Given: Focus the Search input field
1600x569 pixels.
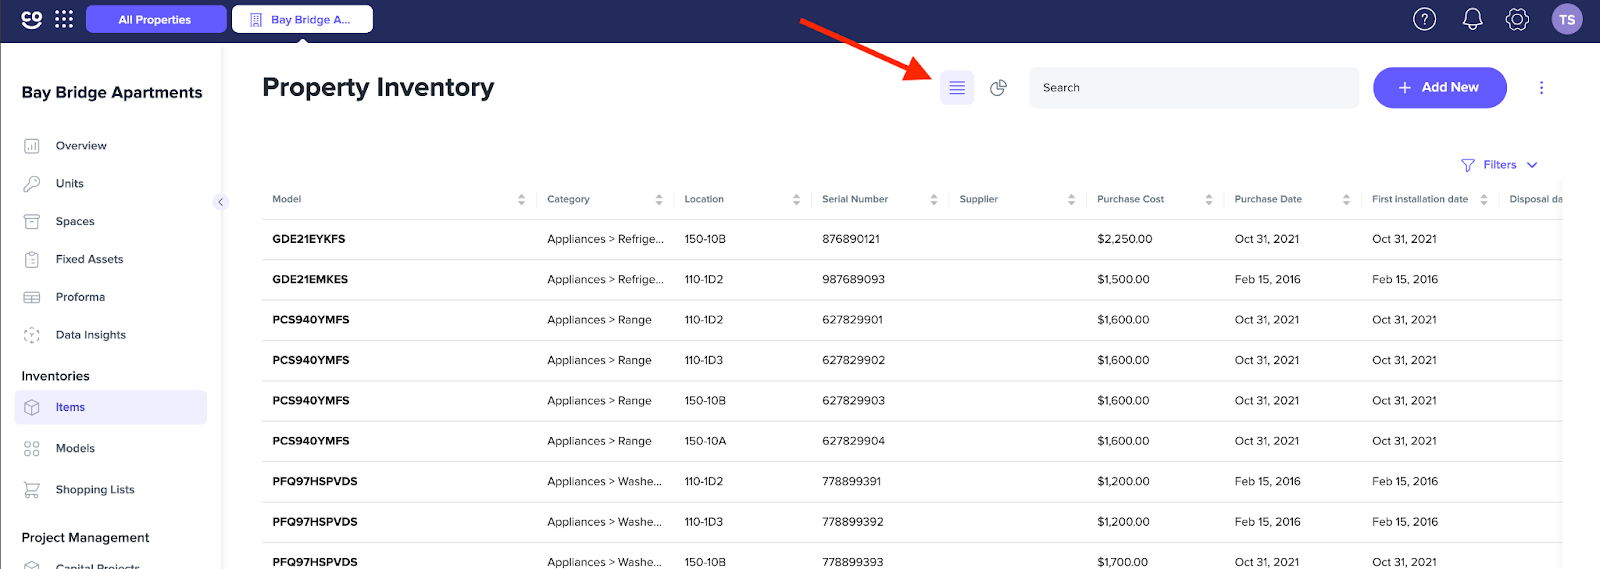Looking at the screenshot, I should point(1194,88).
